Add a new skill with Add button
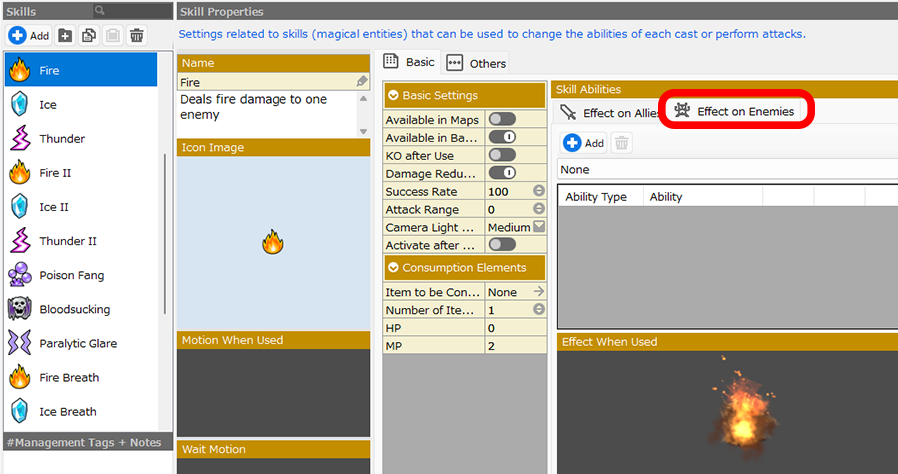The image size is (898, 474). [x=29, y=35]
